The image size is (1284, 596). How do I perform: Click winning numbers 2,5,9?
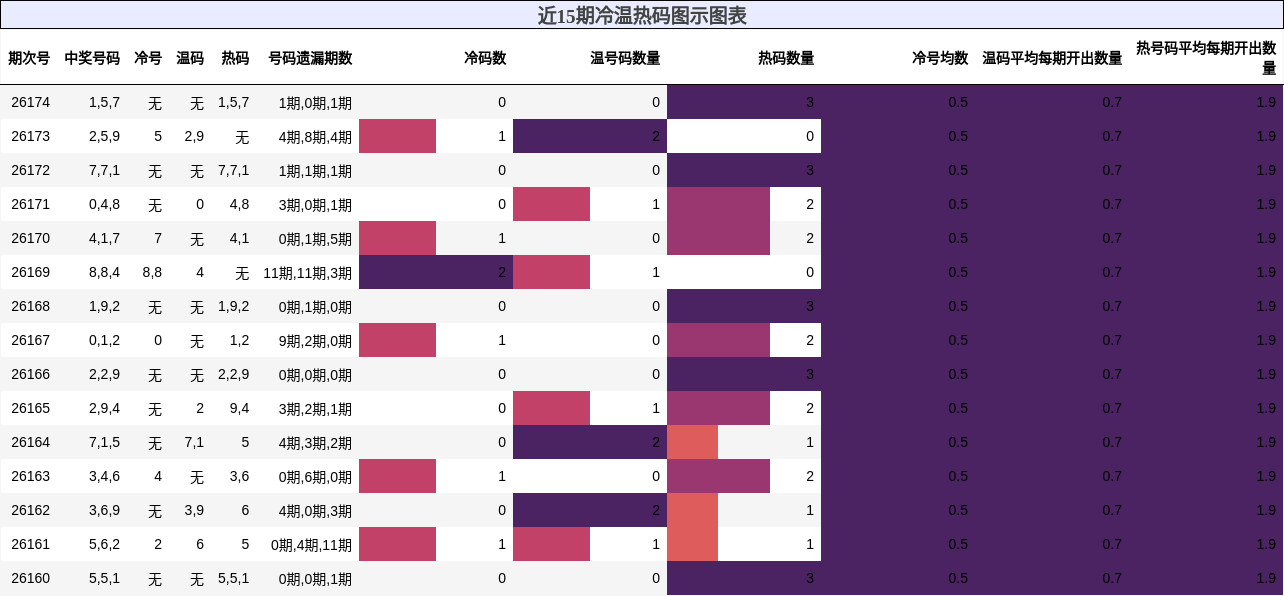(104, 136)
